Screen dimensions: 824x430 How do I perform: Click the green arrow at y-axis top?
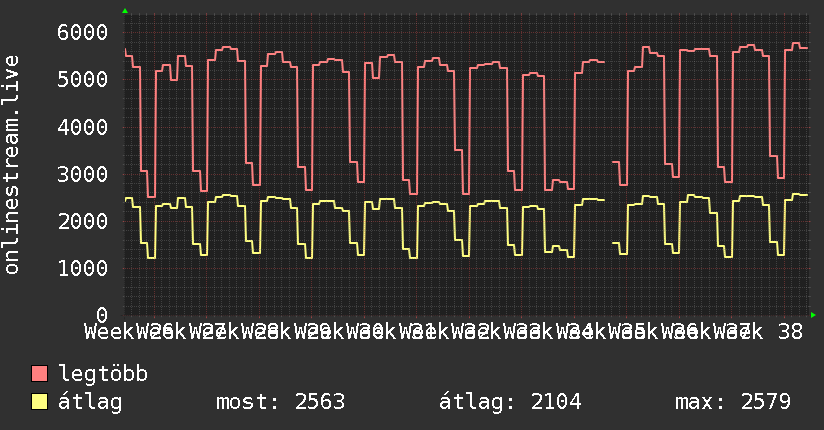(125, 11)
